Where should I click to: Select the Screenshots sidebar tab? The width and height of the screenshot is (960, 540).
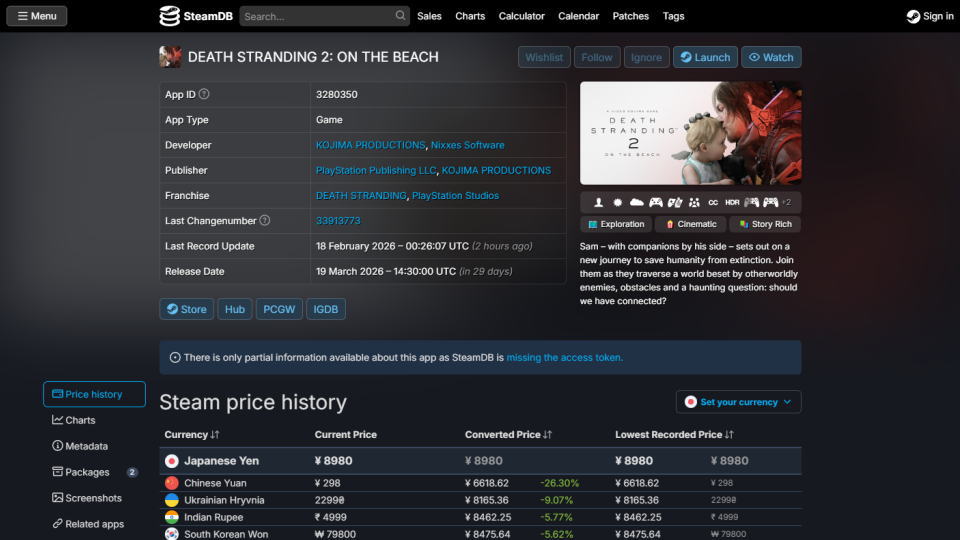click(x=94, y=498)
